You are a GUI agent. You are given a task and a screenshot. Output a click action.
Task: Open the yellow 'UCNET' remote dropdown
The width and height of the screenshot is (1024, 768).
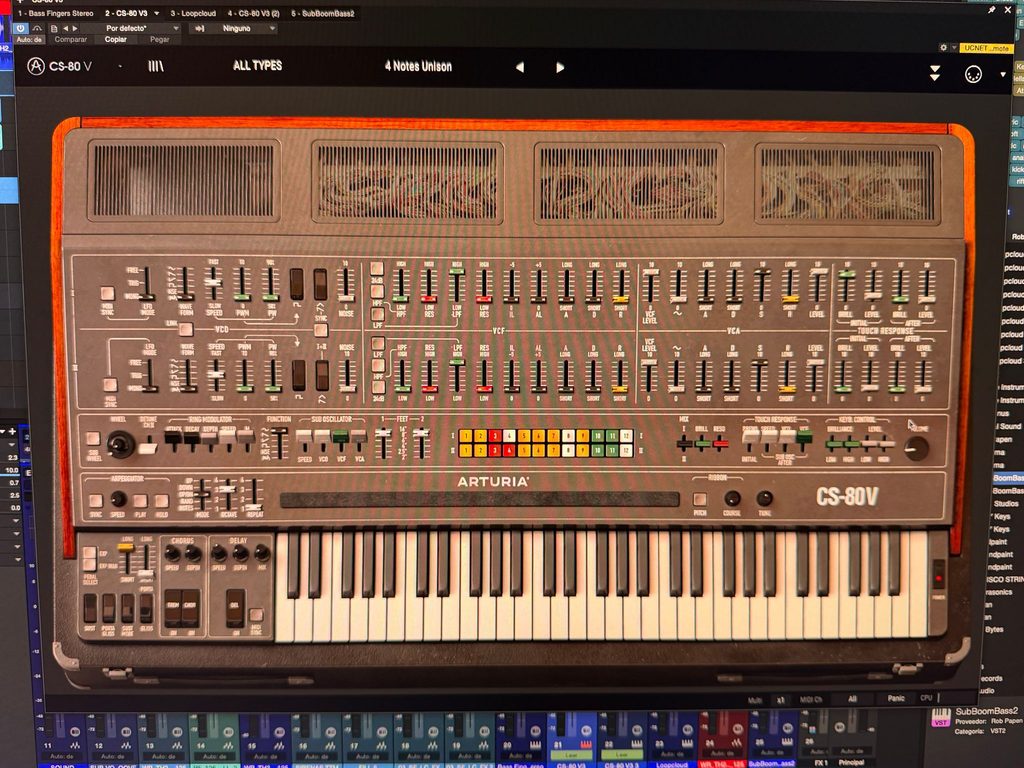tap(986, 48)
